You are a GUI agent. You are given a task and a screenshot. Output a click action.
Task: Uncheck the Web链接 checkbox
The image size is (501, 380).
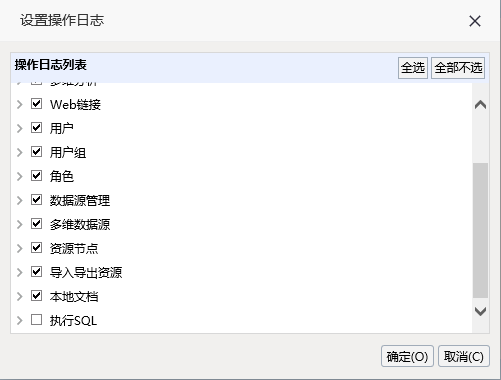pos(36,104)
